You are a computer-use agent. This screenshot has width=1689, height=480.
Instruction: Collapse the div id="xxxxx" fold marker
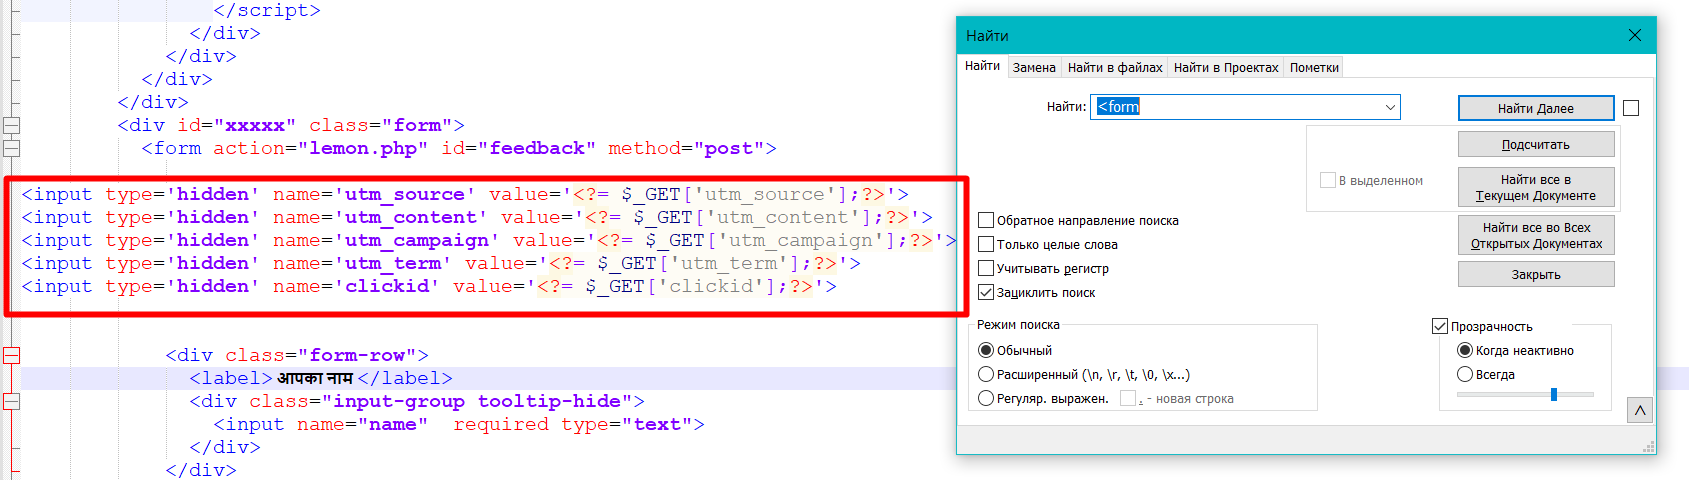12,125
